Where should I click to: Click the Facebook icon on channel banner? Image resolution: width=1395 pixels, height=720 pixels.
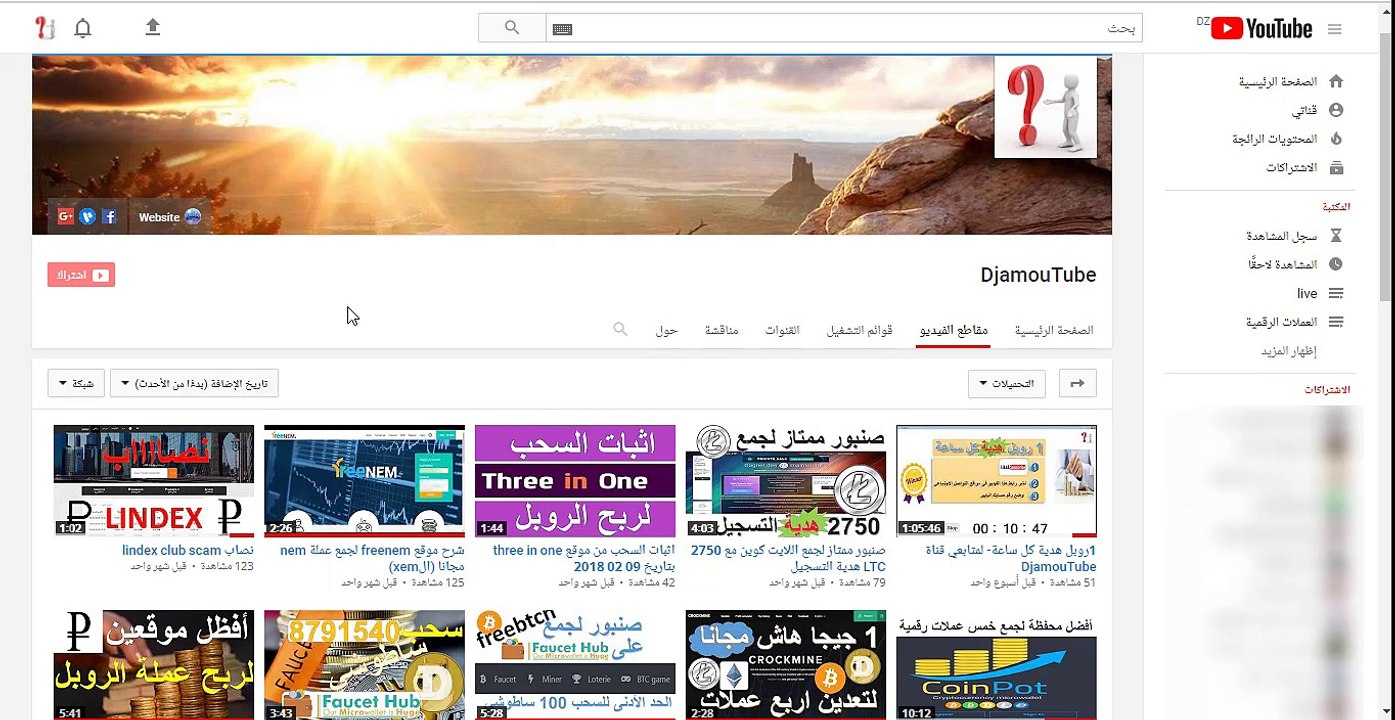click(x=109, y=216)
